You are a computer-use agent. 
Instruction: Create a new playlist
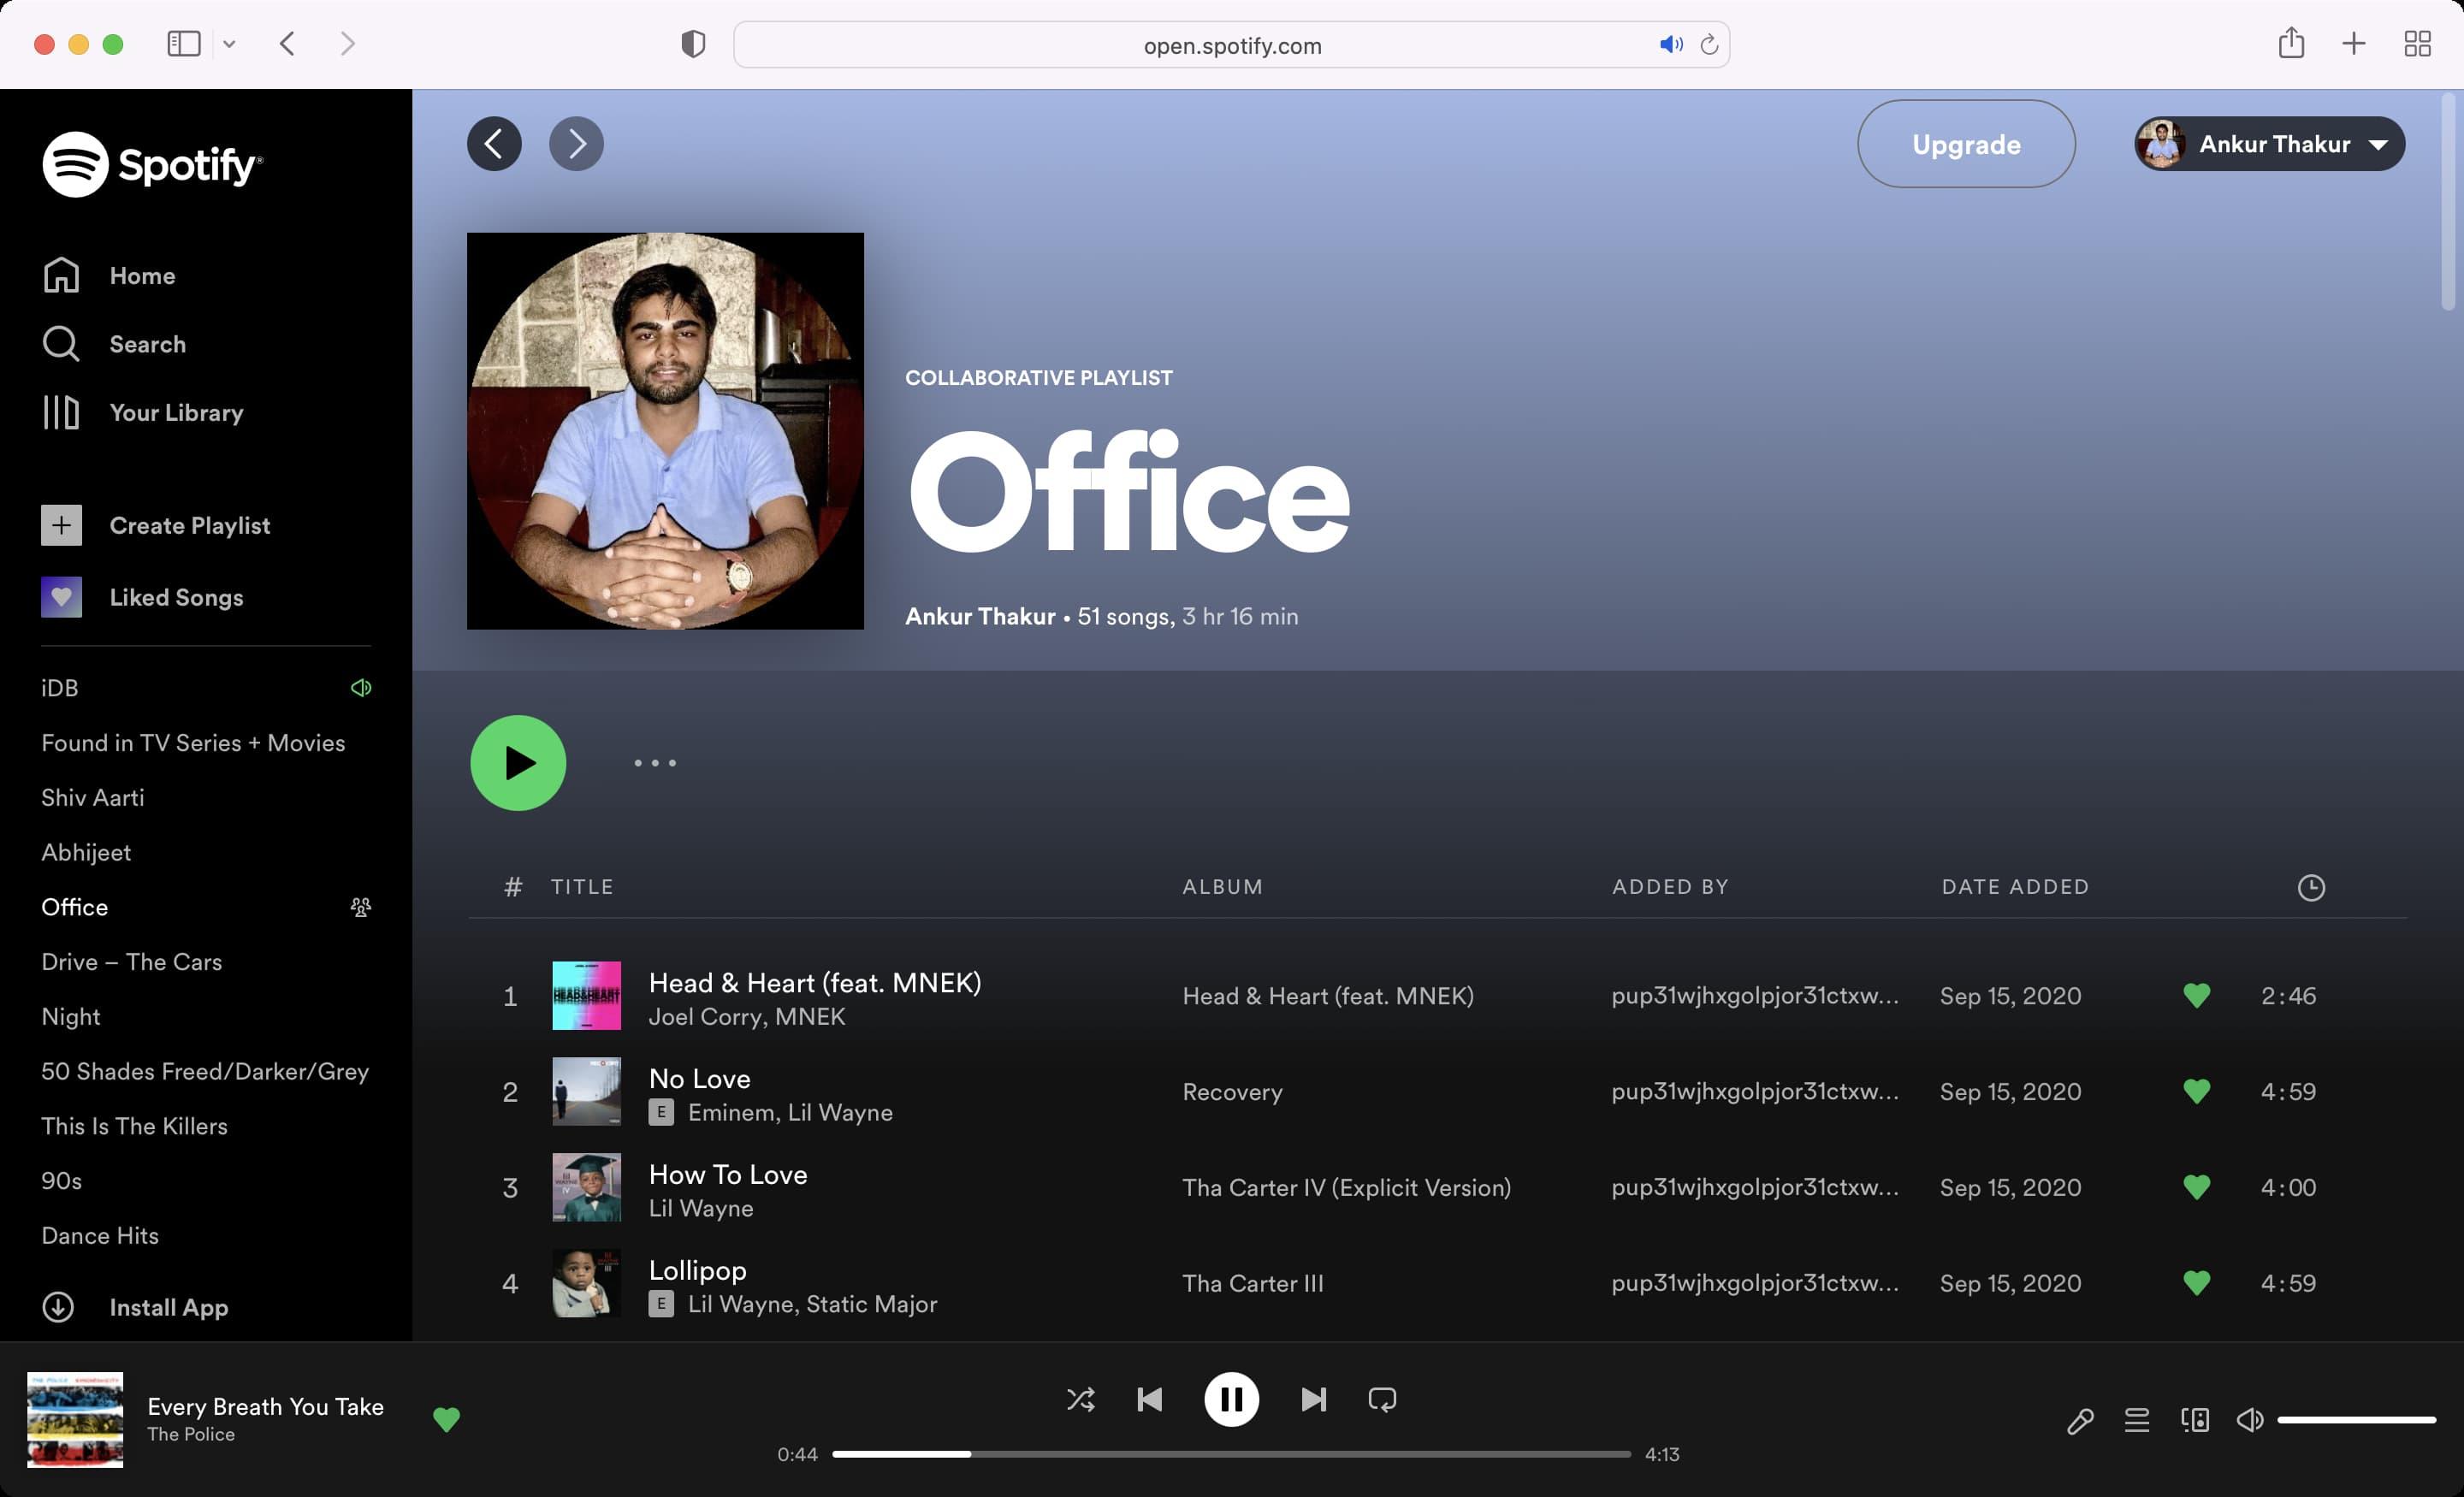point(189,525)
